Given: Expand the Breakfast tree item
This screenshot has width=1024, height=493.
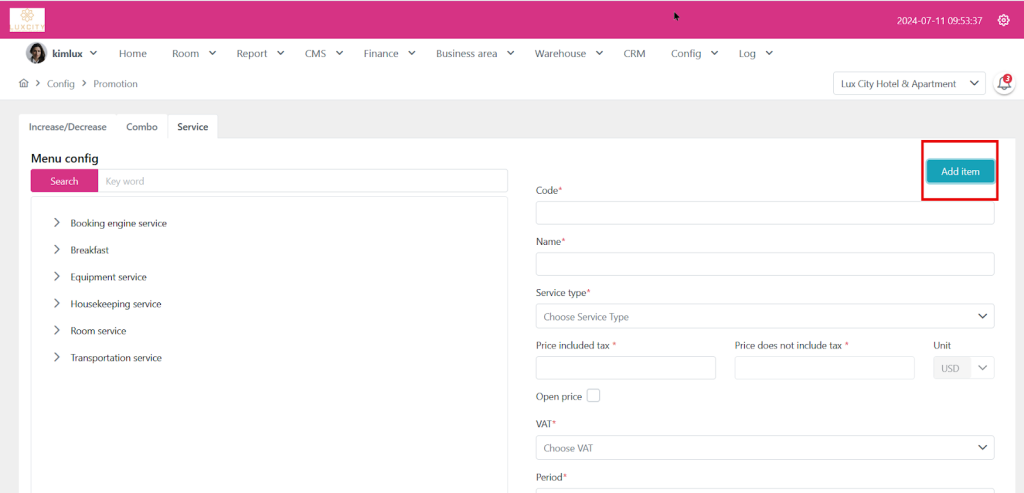Looking at the screenshot, I should point(57,250).
